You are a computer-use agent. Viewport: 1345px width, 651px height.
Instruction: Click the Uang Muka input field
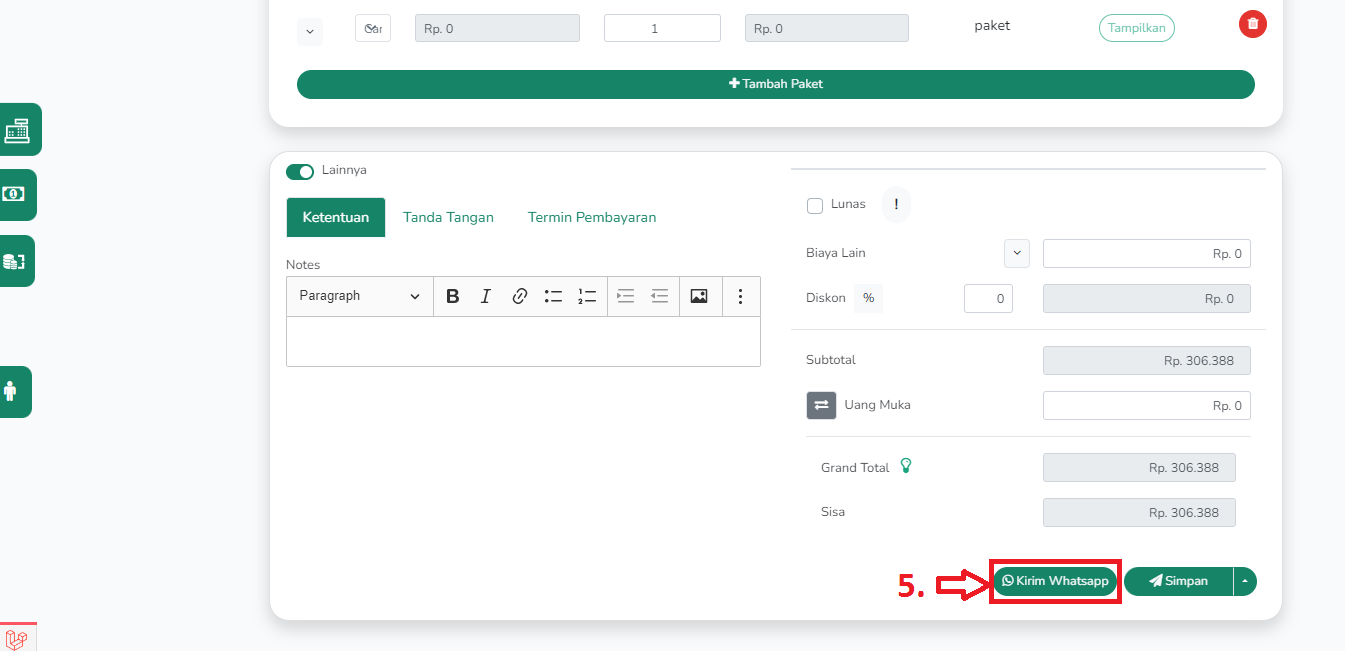[x=1146, y=405]
